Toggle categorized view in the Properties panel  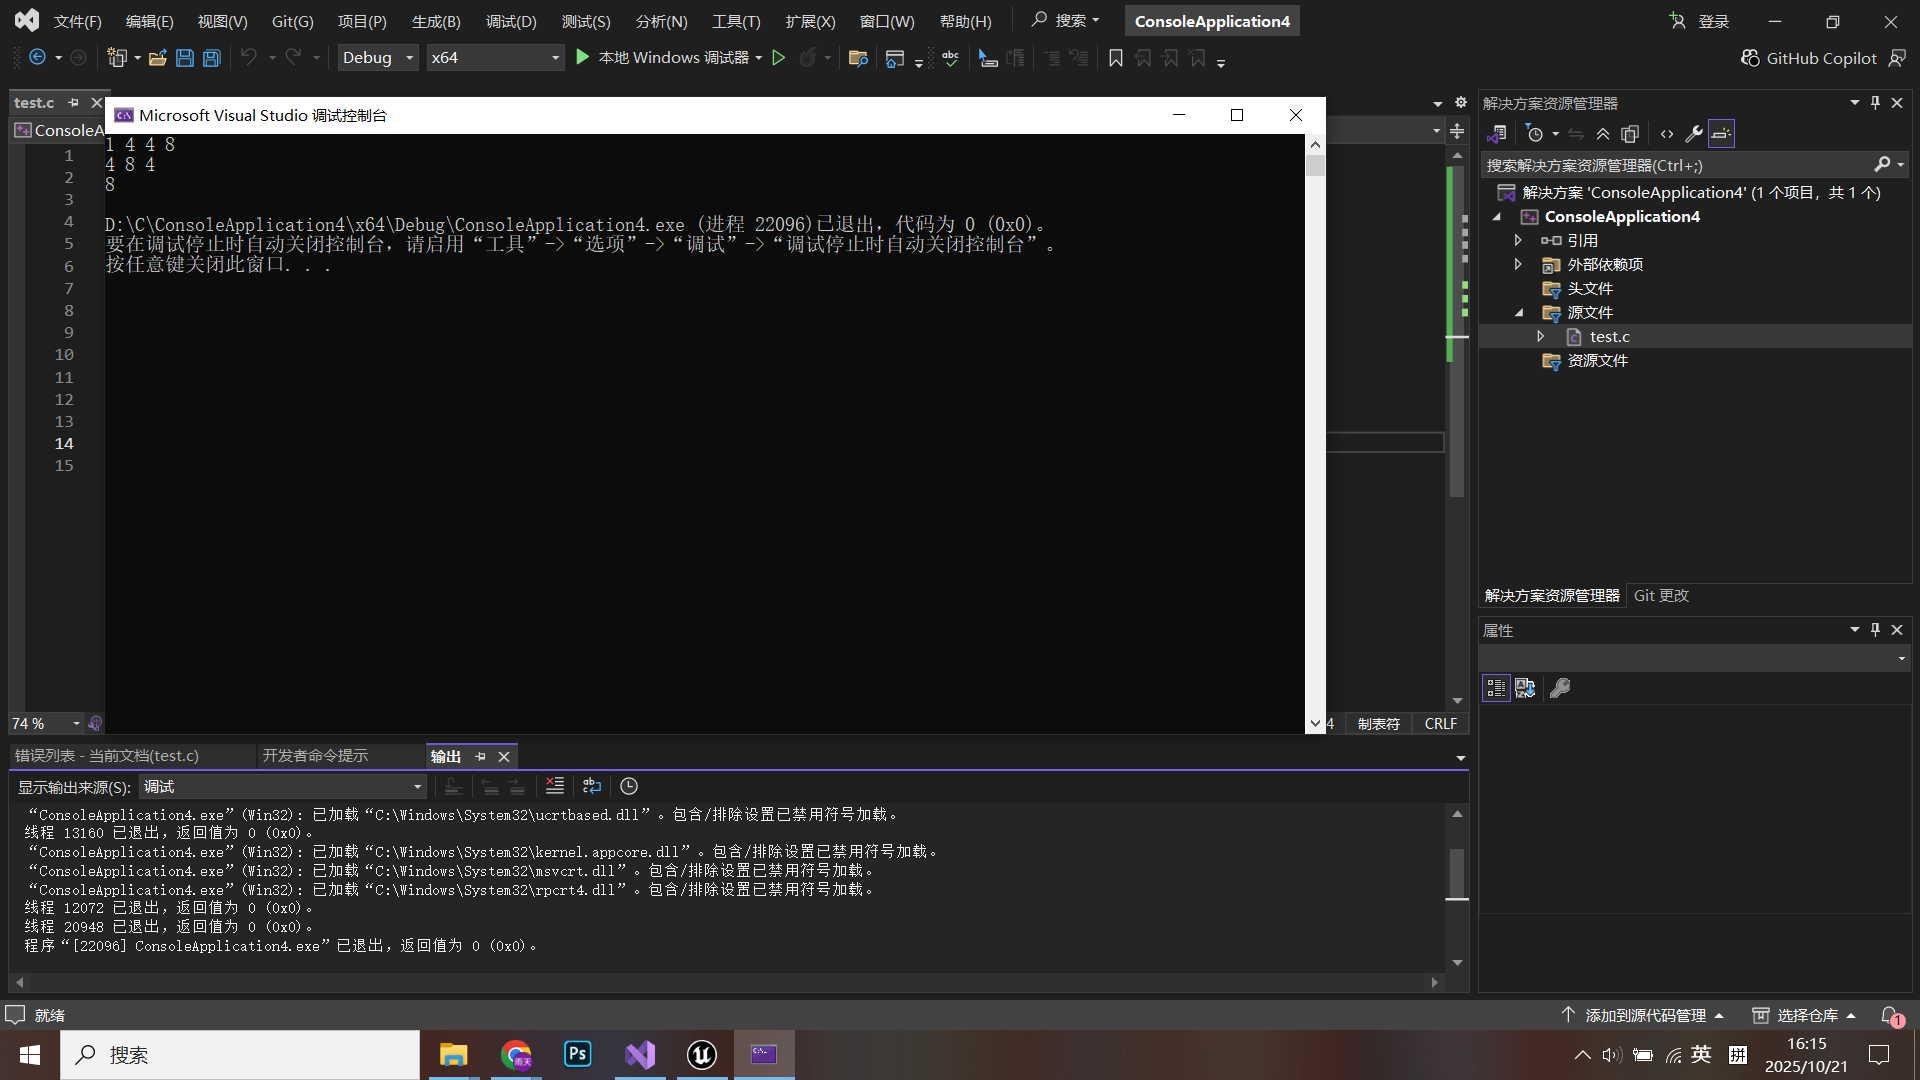pos(1496,688)
